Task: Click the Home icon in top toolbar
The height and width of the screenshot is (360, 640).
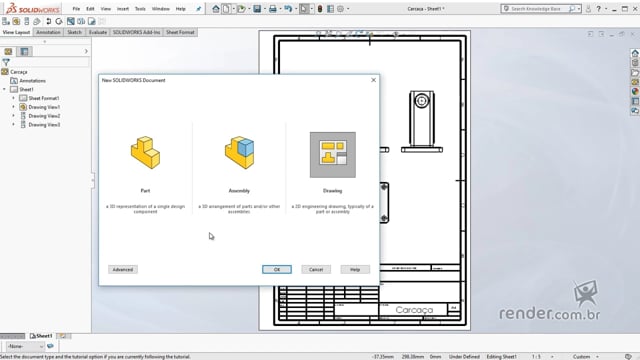Action: (216, 9)
